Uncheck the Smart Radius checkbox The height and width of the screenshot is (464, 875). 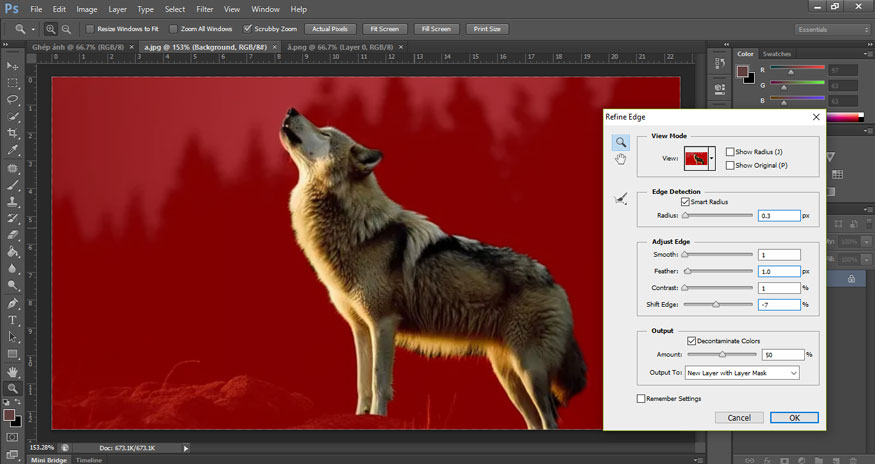pos(685,202)
